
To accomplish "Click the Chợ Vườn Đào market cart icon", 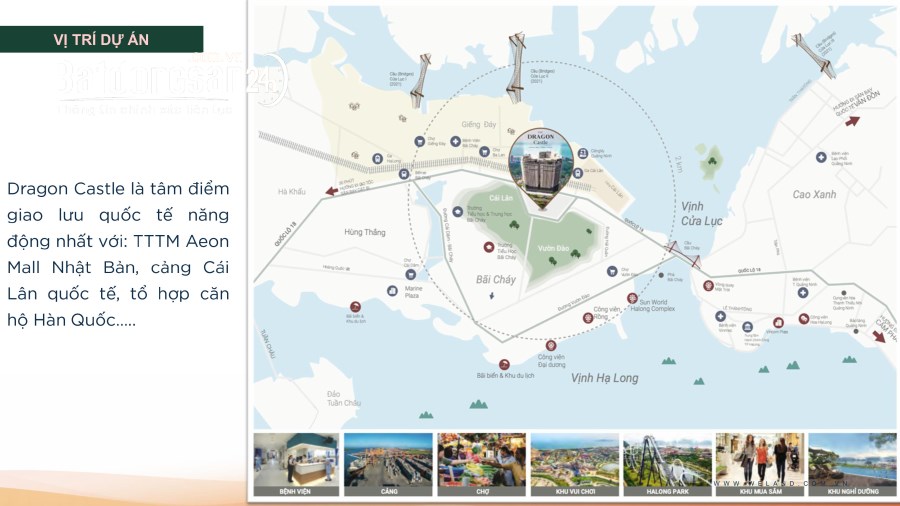I will pyautogui.click(x=612, y=271).
